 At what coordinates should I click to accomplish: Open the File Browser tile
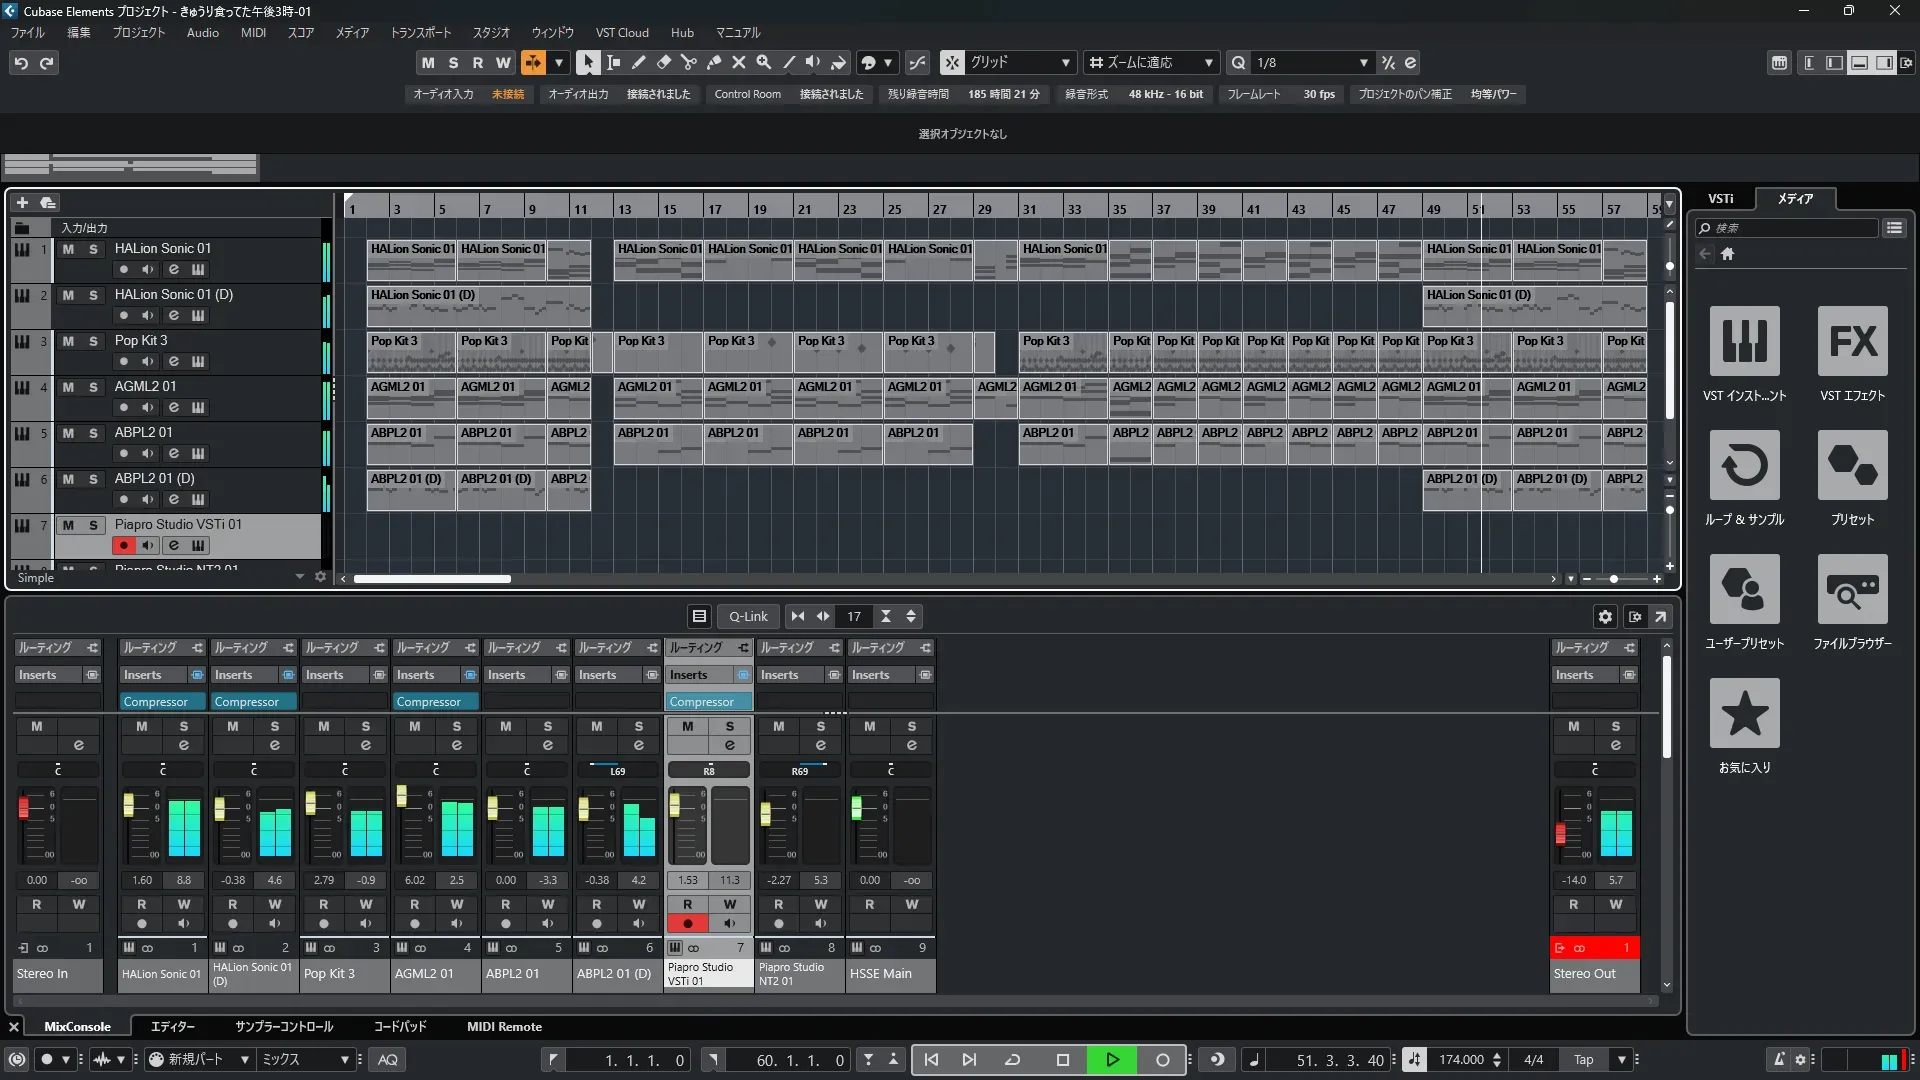click(x=1852, y=590)
